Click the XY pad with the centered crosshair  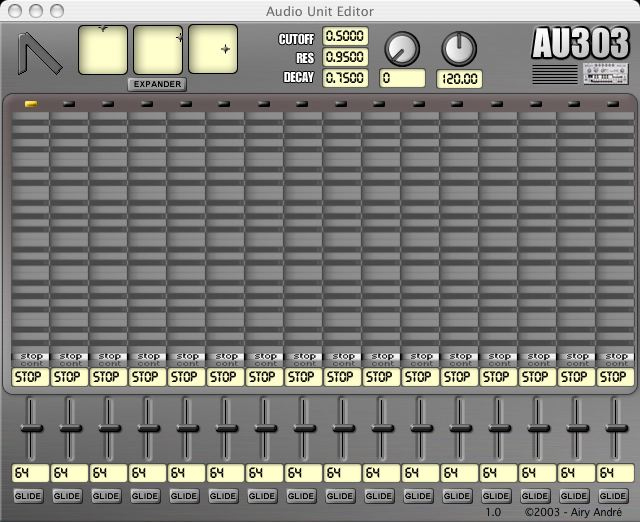pyautogui.click(x=213, y=49)
